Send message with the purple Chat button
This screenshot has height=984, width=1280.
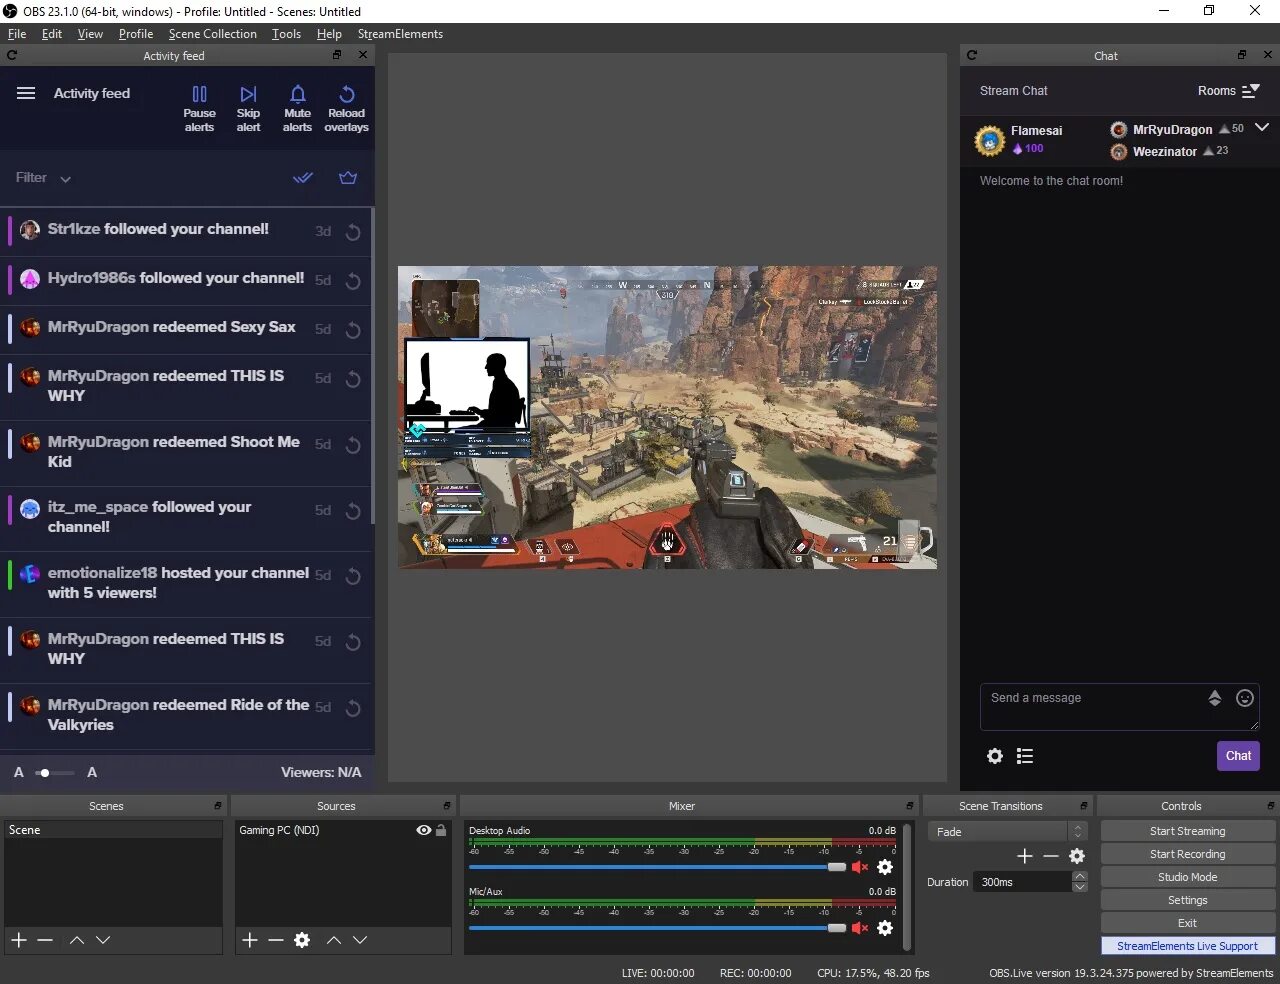click(1238, 756)
